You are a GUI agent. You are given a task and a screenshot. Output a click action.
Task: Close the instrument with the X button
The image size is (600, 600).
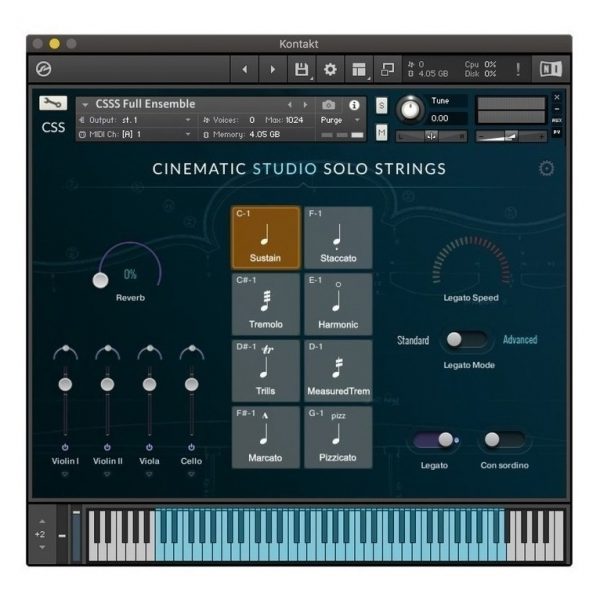(x=557, y=97)
